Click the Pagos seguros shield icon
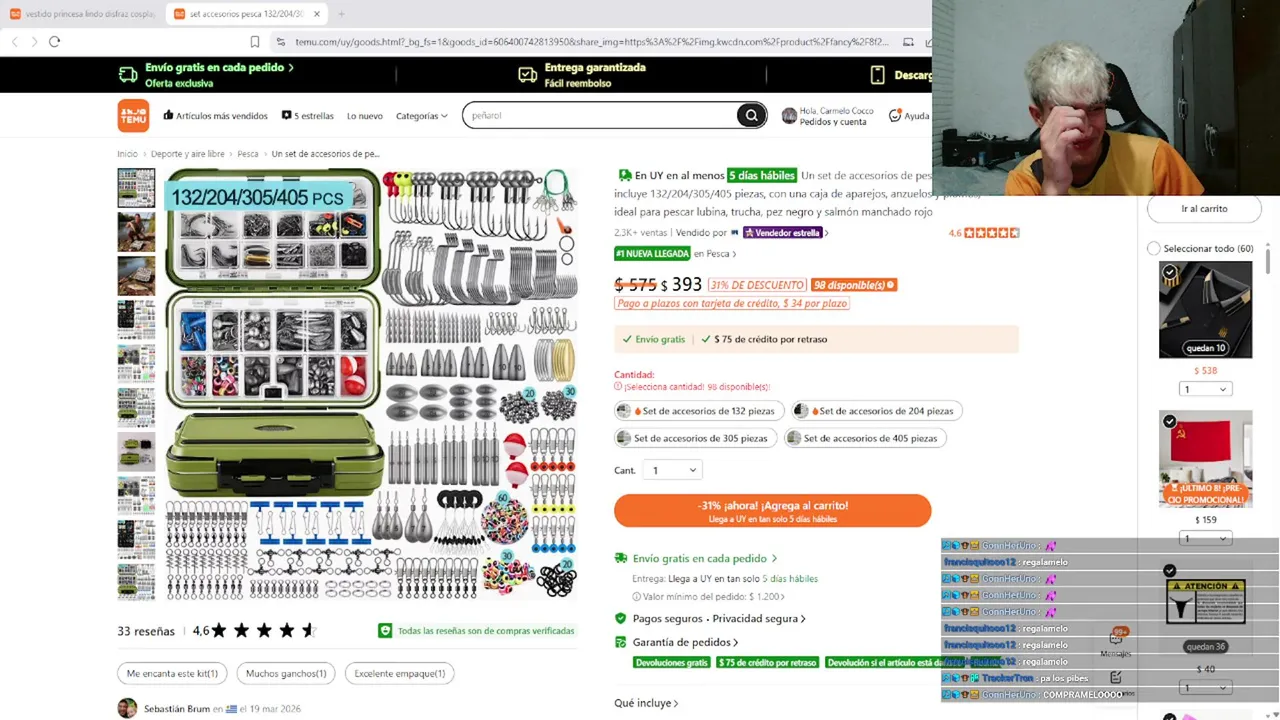This screenshot has height=720, width=1280. coord(620,618)
